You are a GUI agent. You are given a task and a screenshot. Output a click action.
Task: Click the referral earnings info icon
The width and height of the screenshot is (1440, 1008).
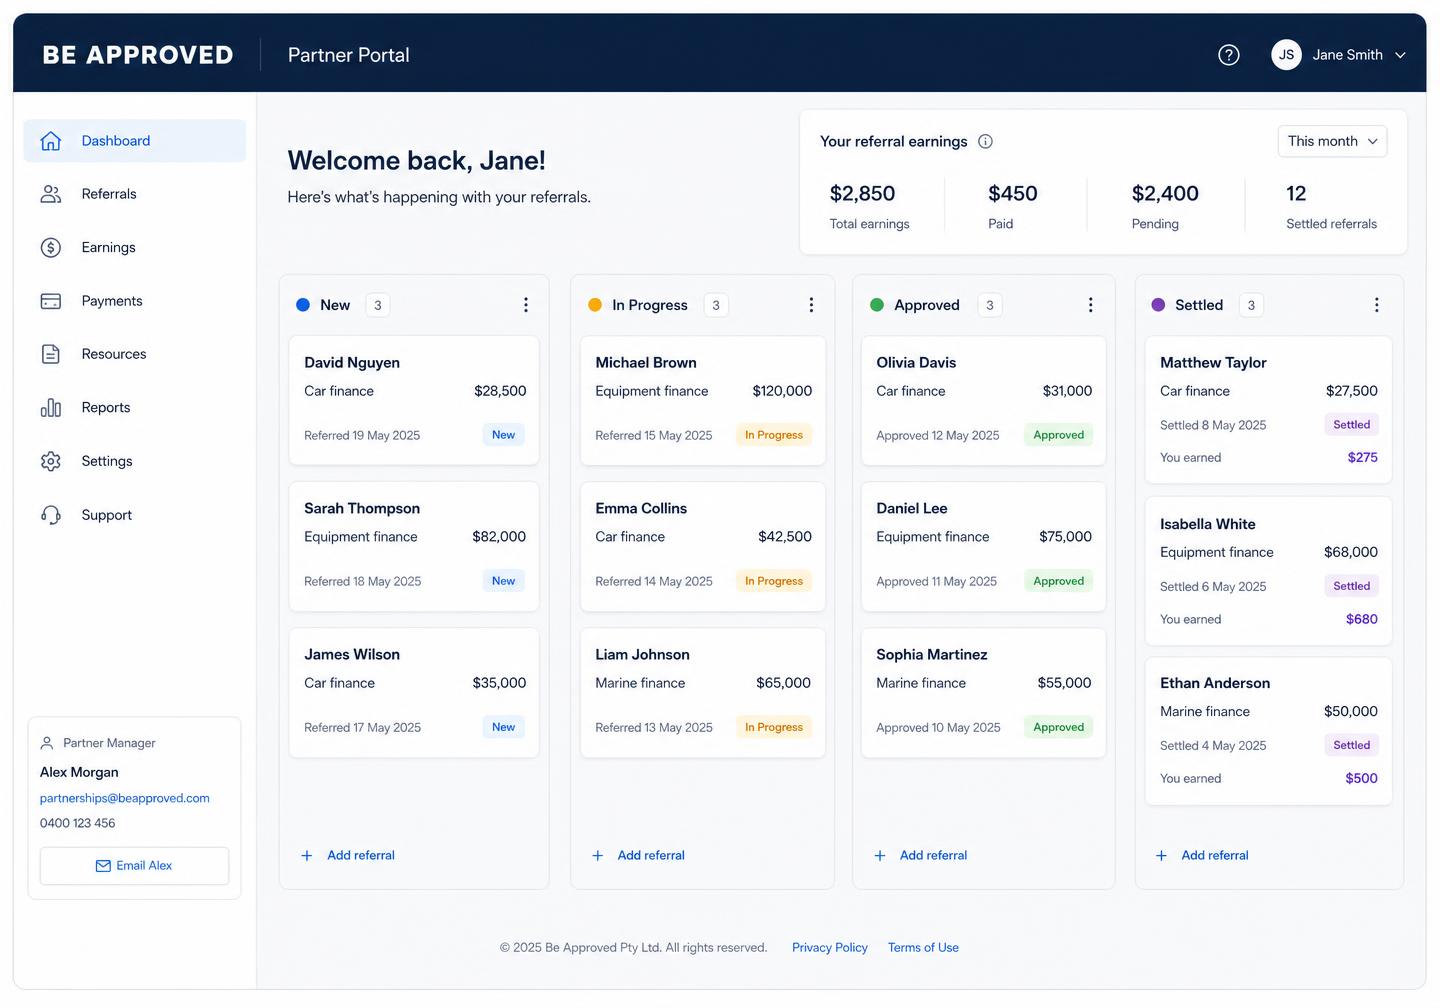coord(985,142)
